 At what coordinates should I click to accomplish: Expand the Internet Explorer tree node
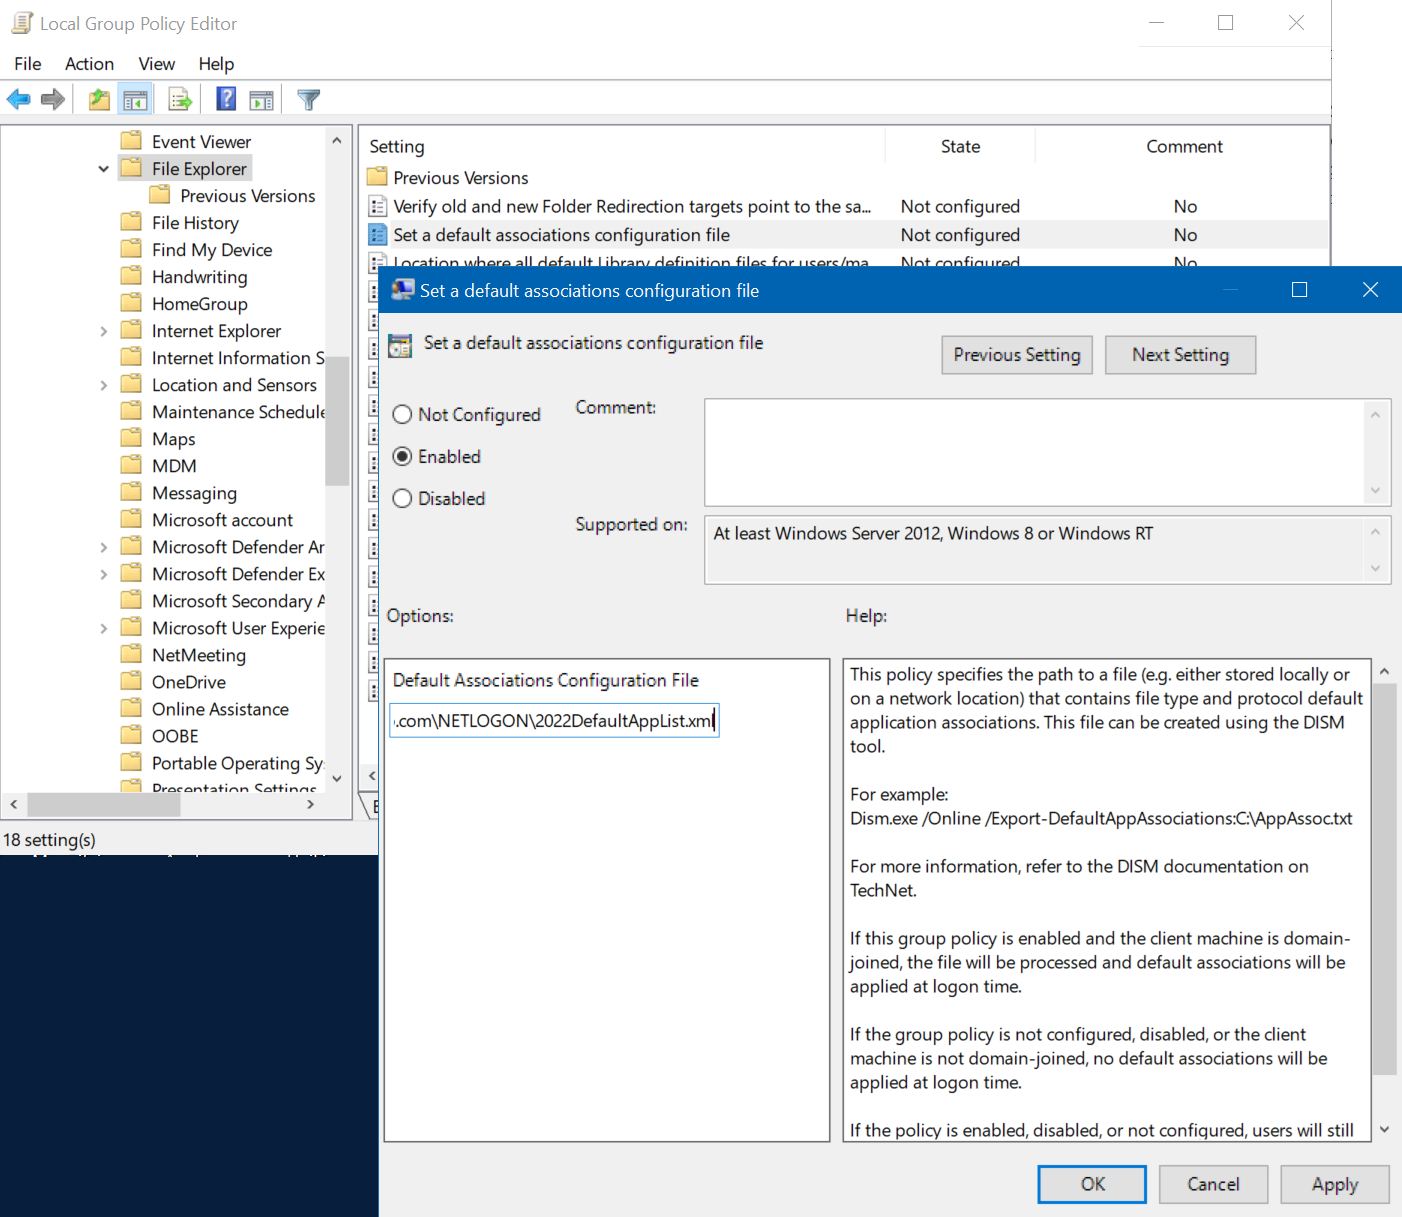(103, 330)
